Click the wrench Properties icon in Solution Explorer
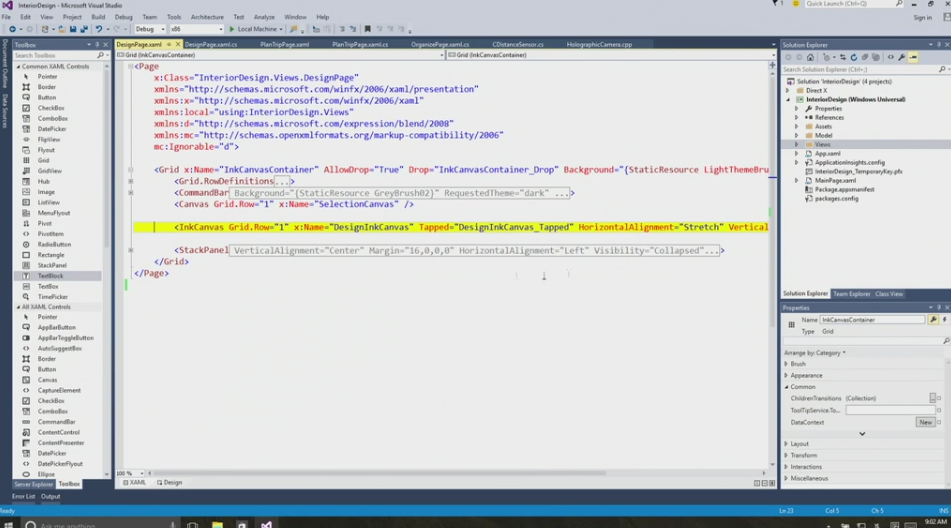The height and width of the screenshot is (528, 951). (x=902, y=57)
